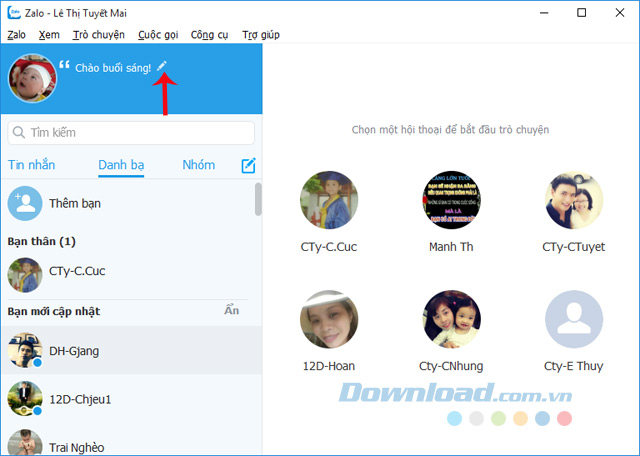Viewport: 640px width, 456px height.
Task: Click the Chào buổi sáng! status text
Action: click(x=113, y=68)
